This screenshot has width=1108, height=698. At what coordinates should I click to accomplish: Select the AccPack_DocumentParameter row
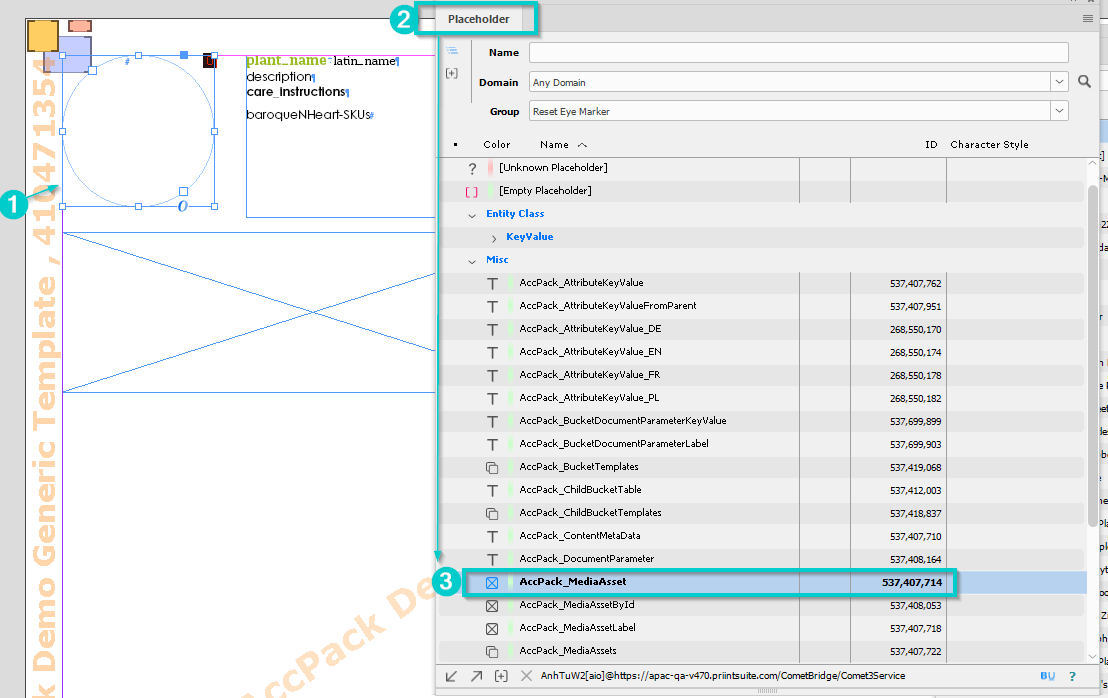(762, 560)
